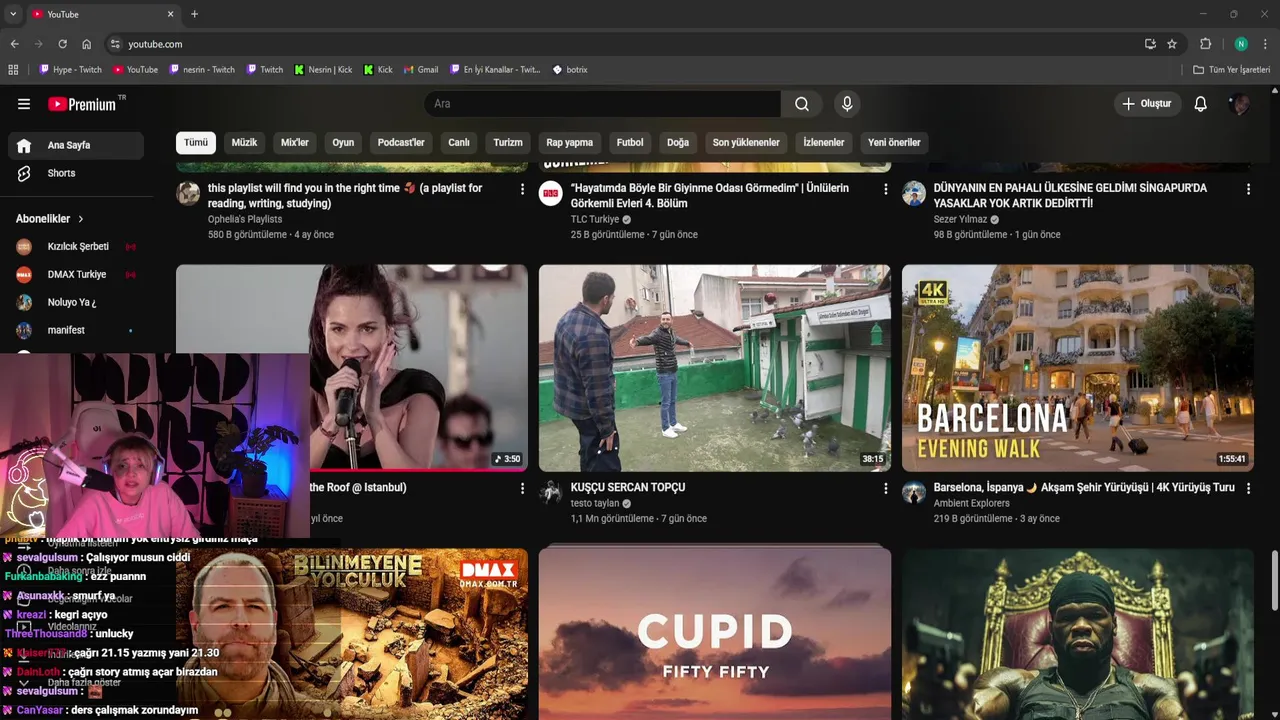Viewport: 1280px width, 720px height.
Task: Open the tab search dropdown arrow
Action: tap(12, 14)
